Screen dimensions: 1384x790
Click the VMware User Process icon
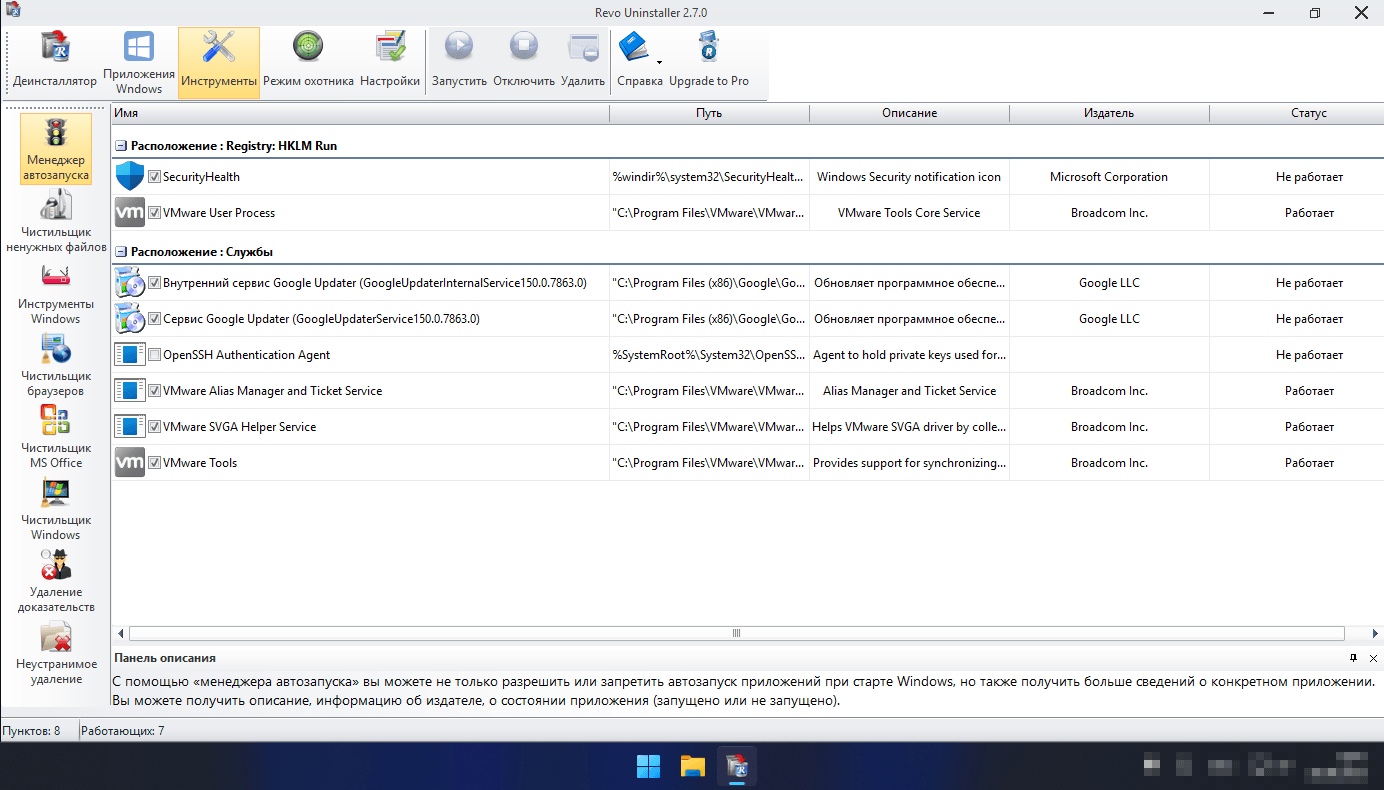(130, 213)
